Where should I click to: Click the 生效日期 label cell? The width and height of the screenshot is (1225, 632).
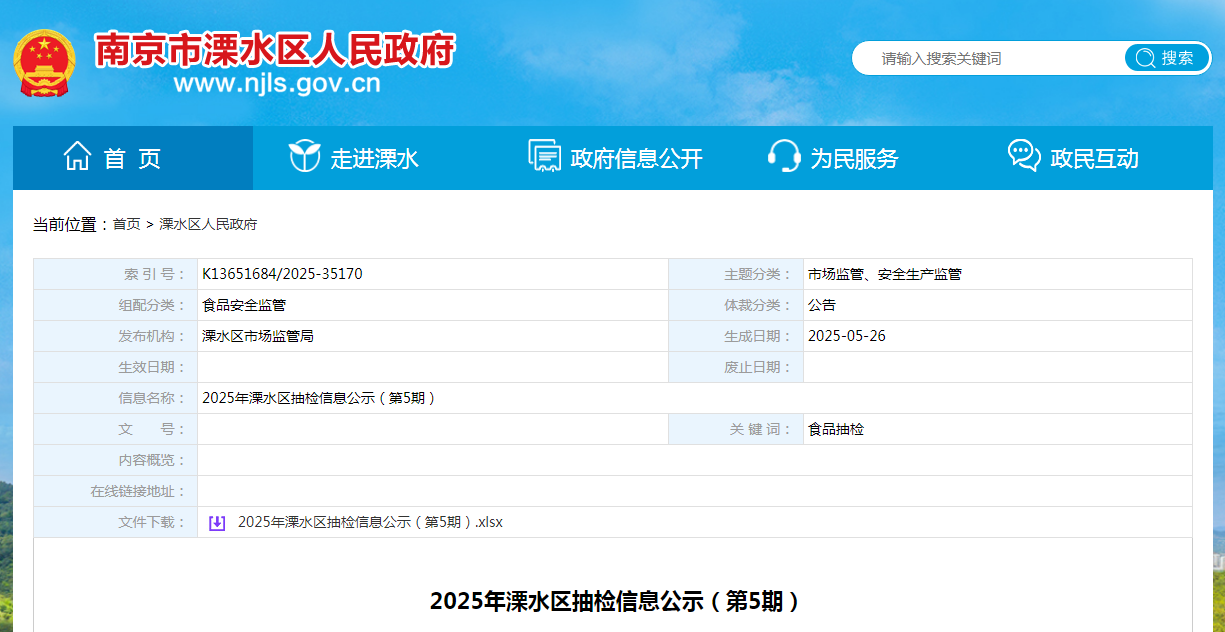click(x=115, y=367)
